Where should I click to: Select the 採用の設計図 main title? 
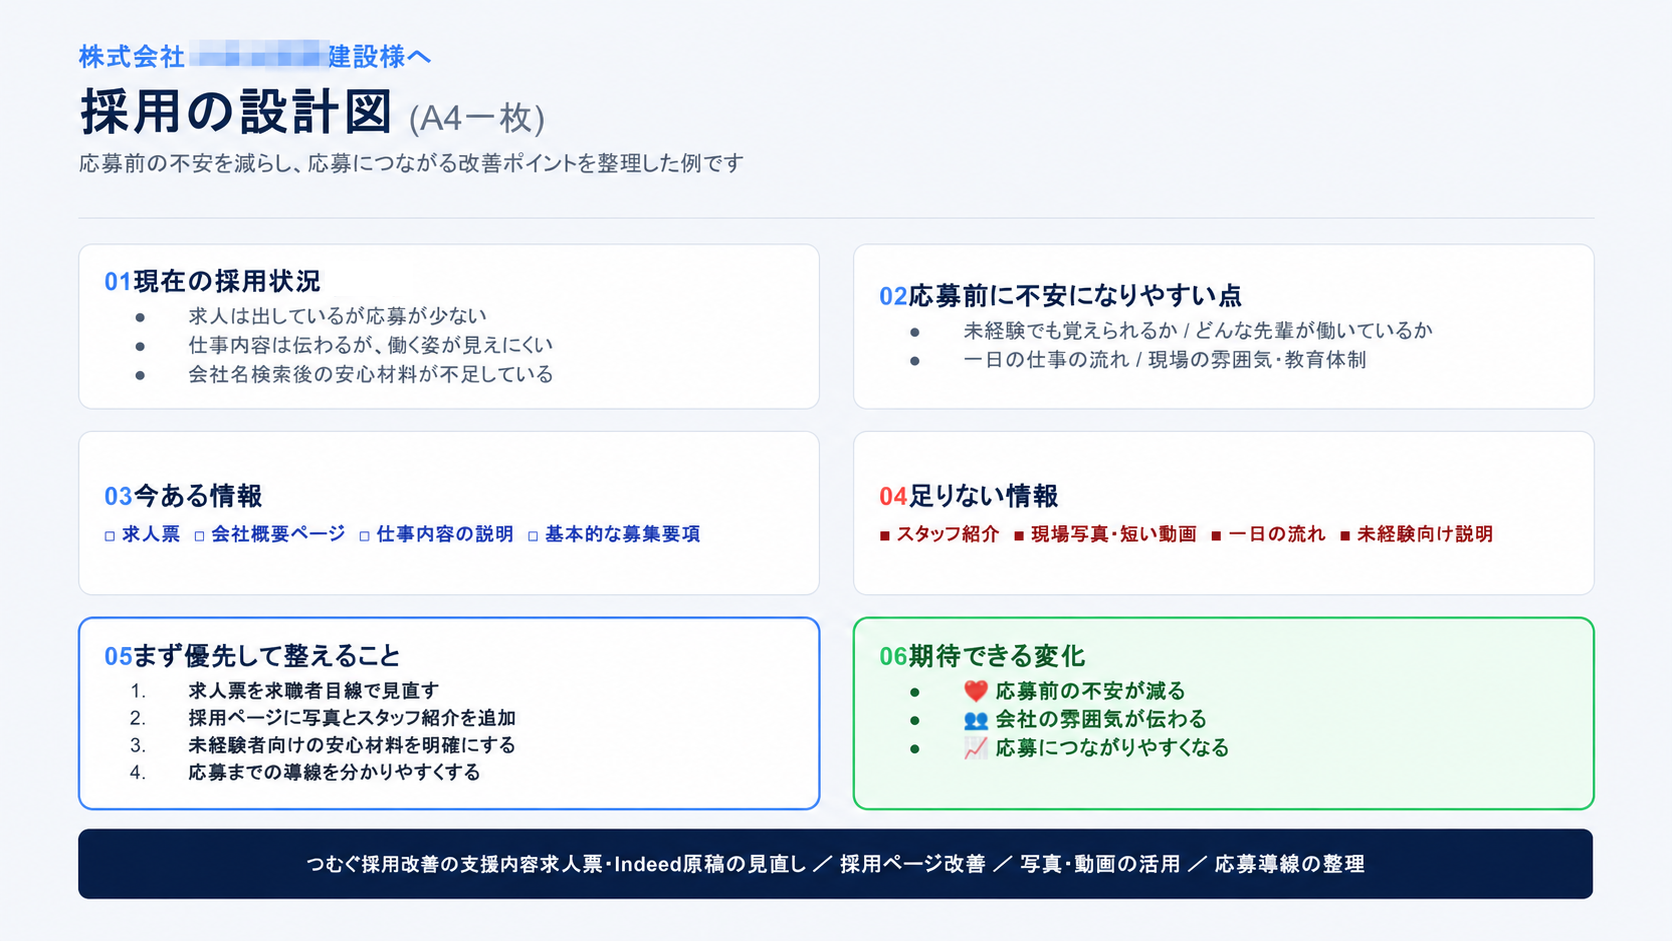pos(236,112)
